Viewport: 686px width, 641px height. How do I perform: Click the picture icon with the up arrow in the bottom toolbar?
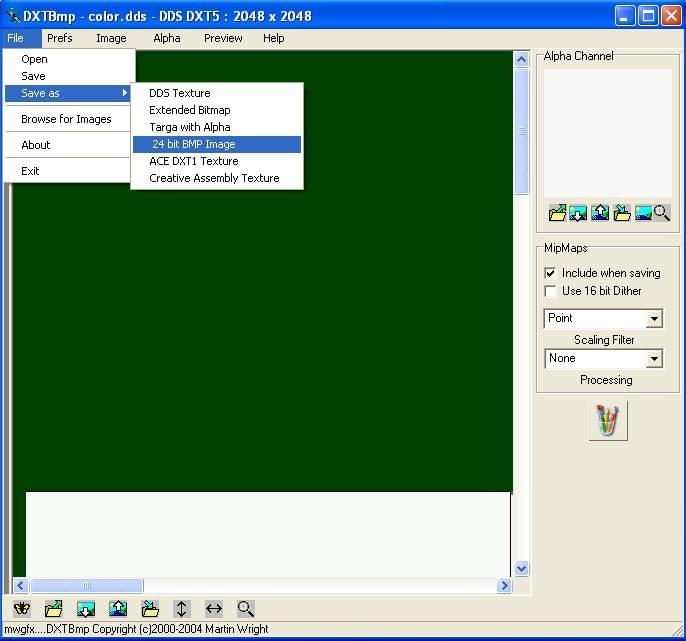tap(118, 609)
